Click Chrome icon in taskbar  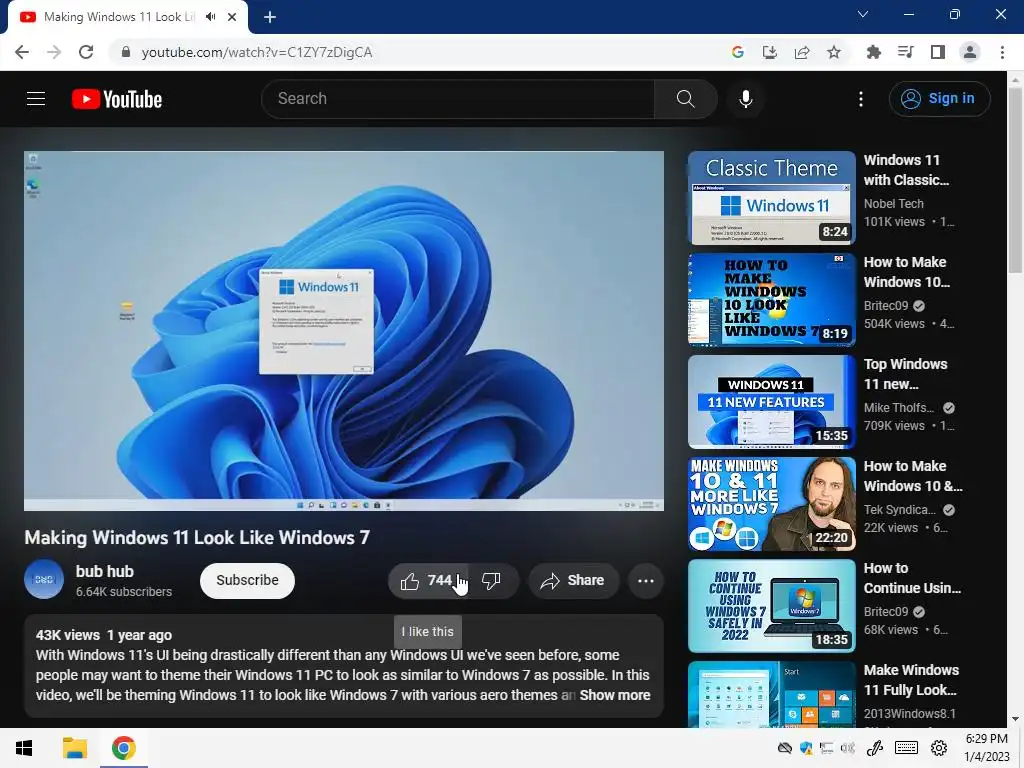pyautogui.click(x=123, y=748)
